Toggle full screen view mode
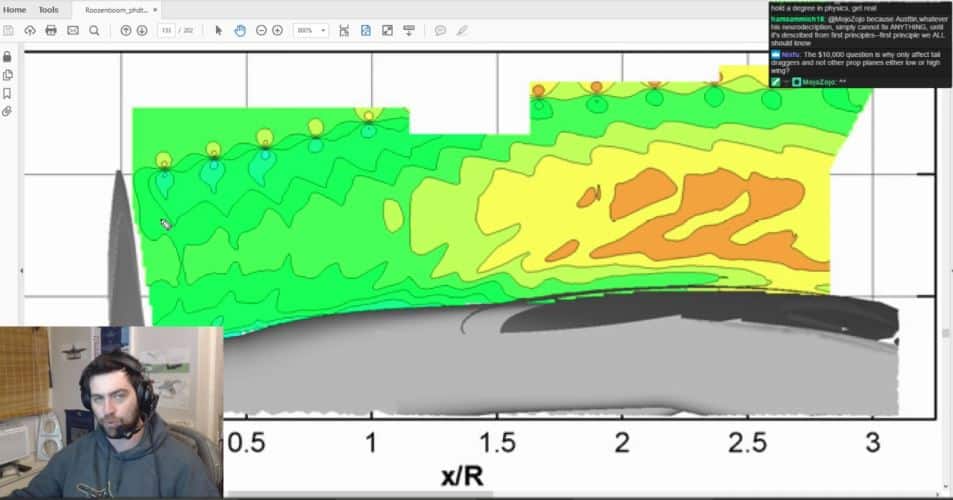Image resolution: width=953 pixels, height=500 pixels. click(387, 30)
